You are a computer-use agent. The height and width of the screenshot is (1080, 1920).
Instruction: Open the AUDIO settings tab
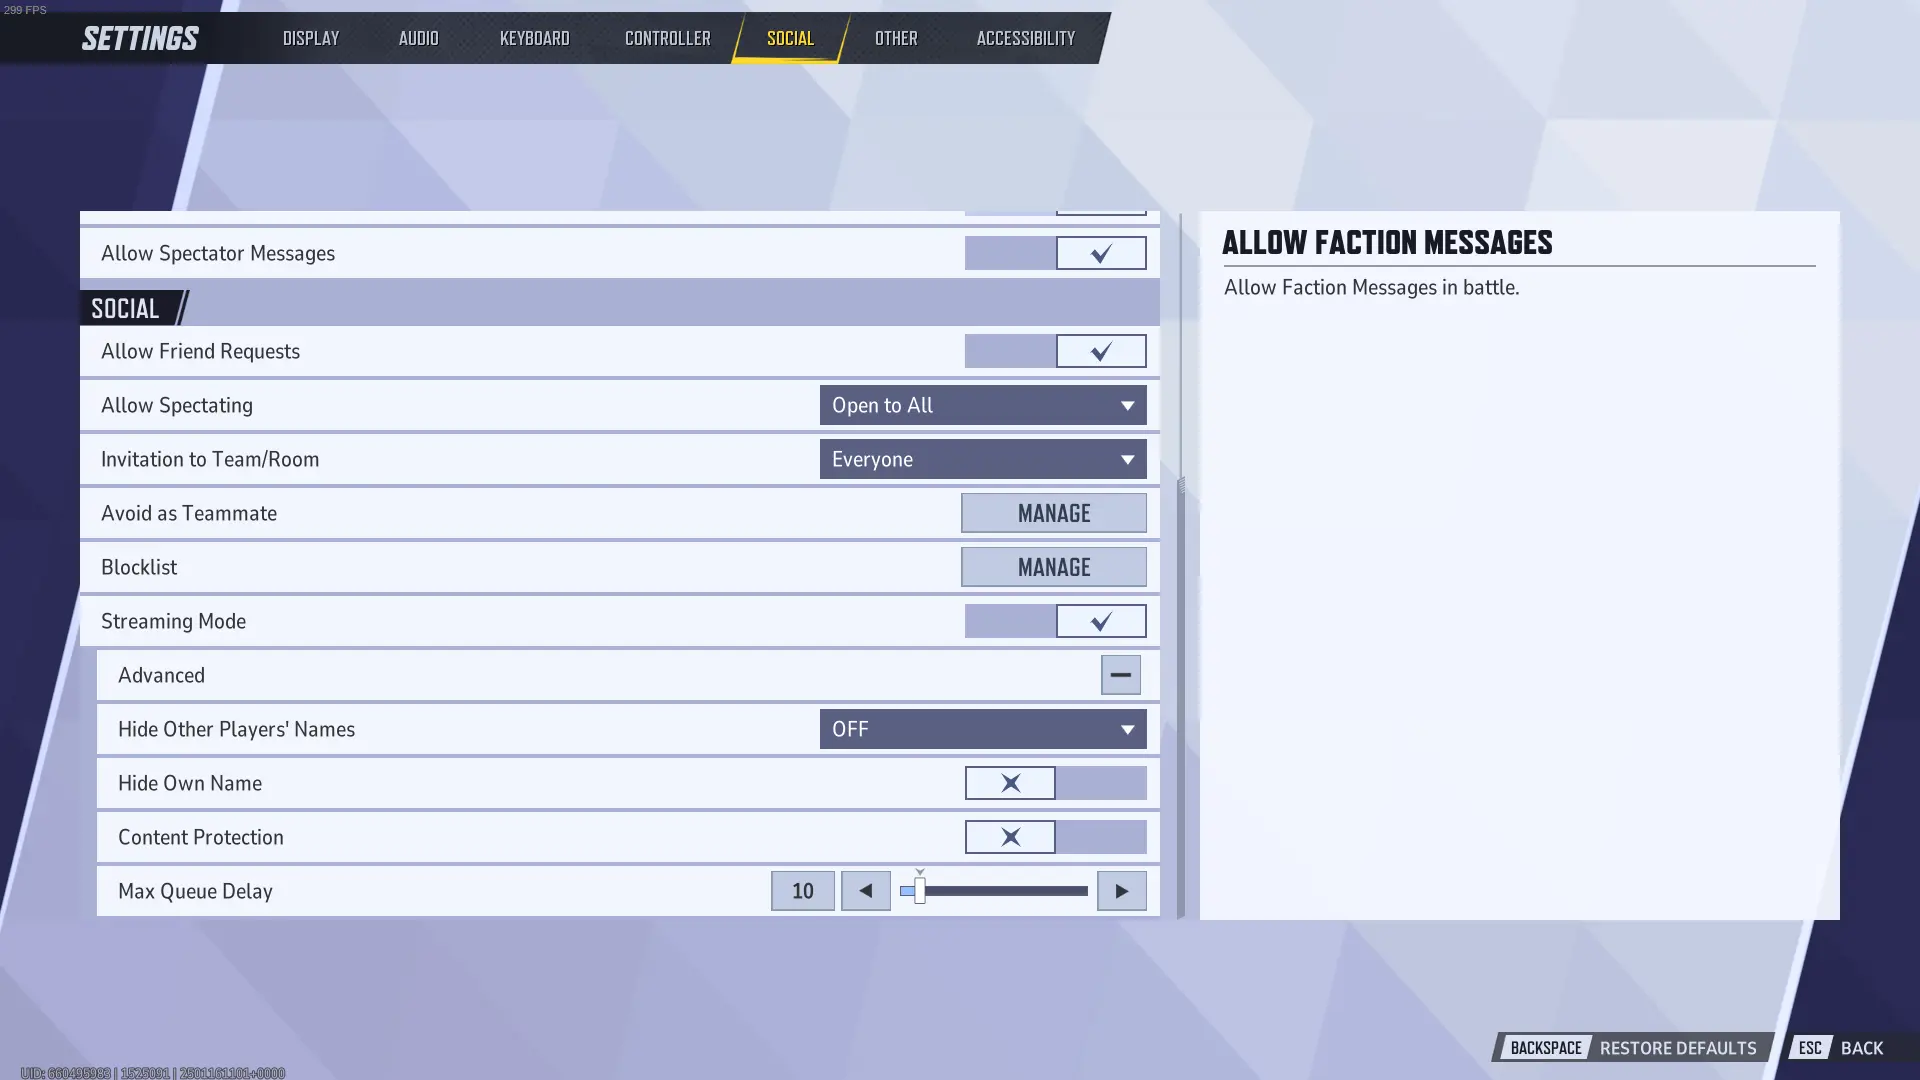pos(418,37)
